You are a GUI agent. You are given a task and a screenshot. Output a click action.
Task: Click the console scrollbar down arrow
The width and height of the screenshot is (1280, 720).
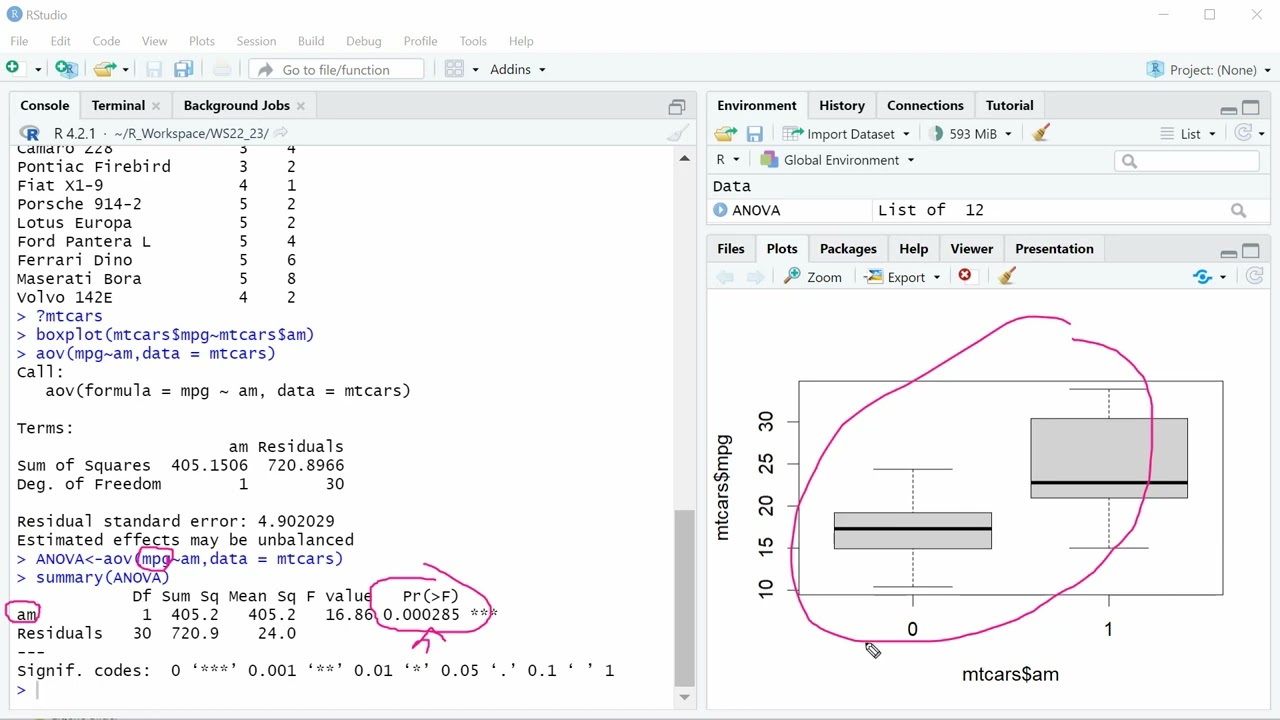684,697
